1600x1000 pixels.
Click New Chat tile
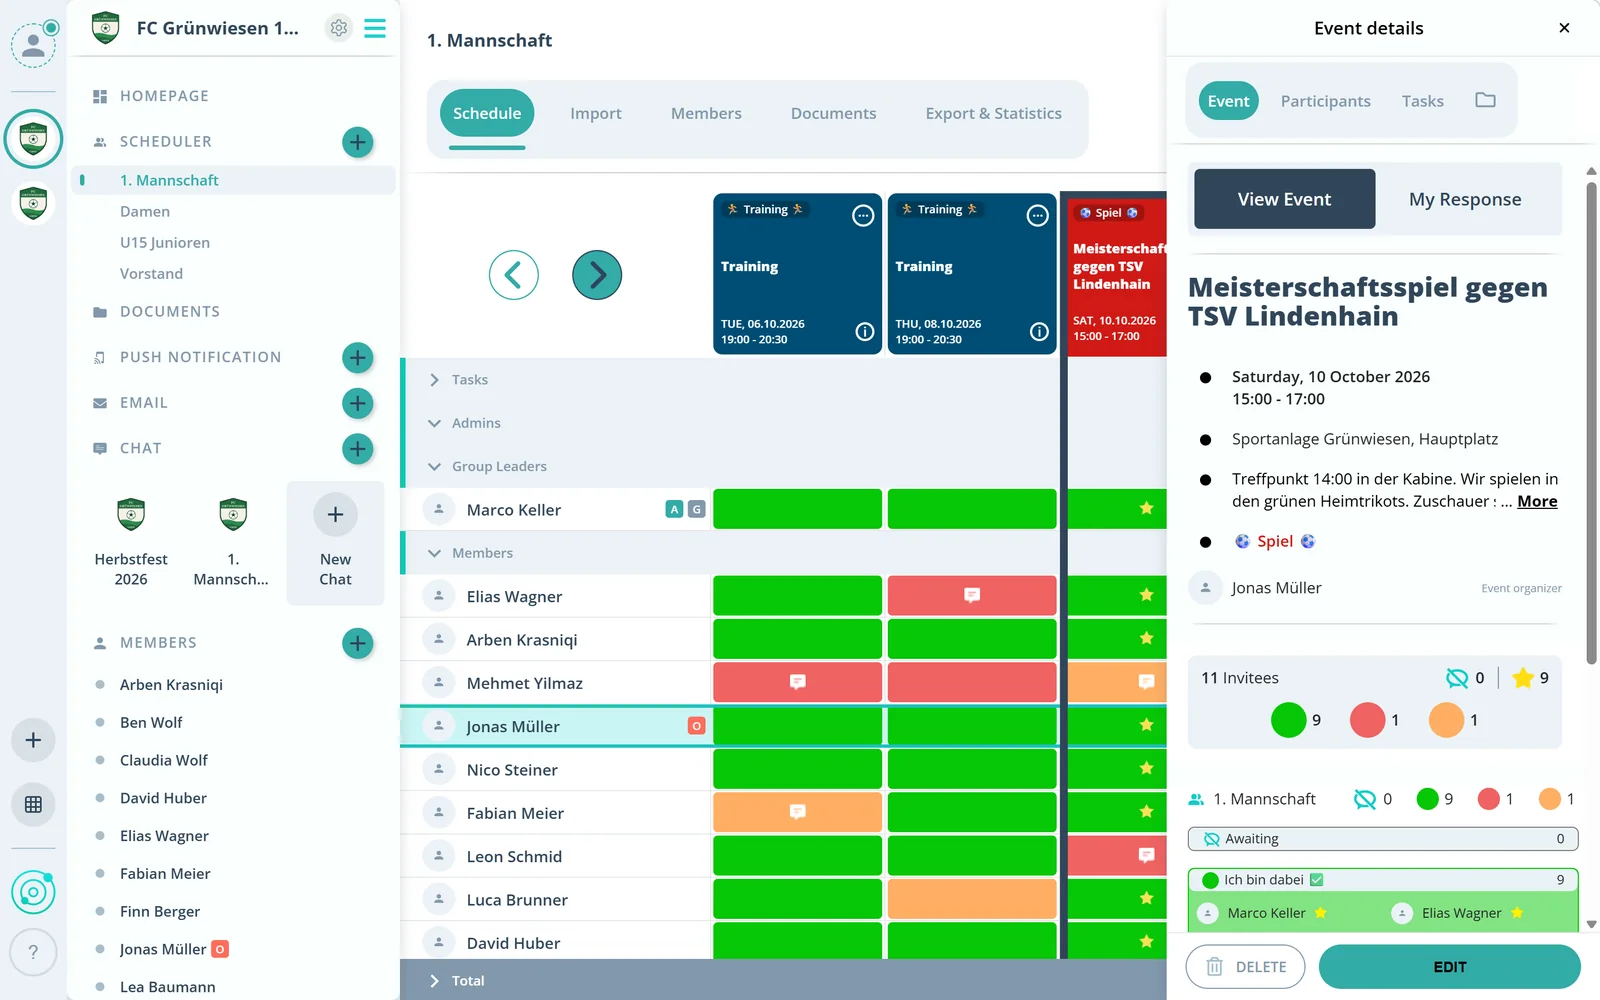(x=336, y=543)
